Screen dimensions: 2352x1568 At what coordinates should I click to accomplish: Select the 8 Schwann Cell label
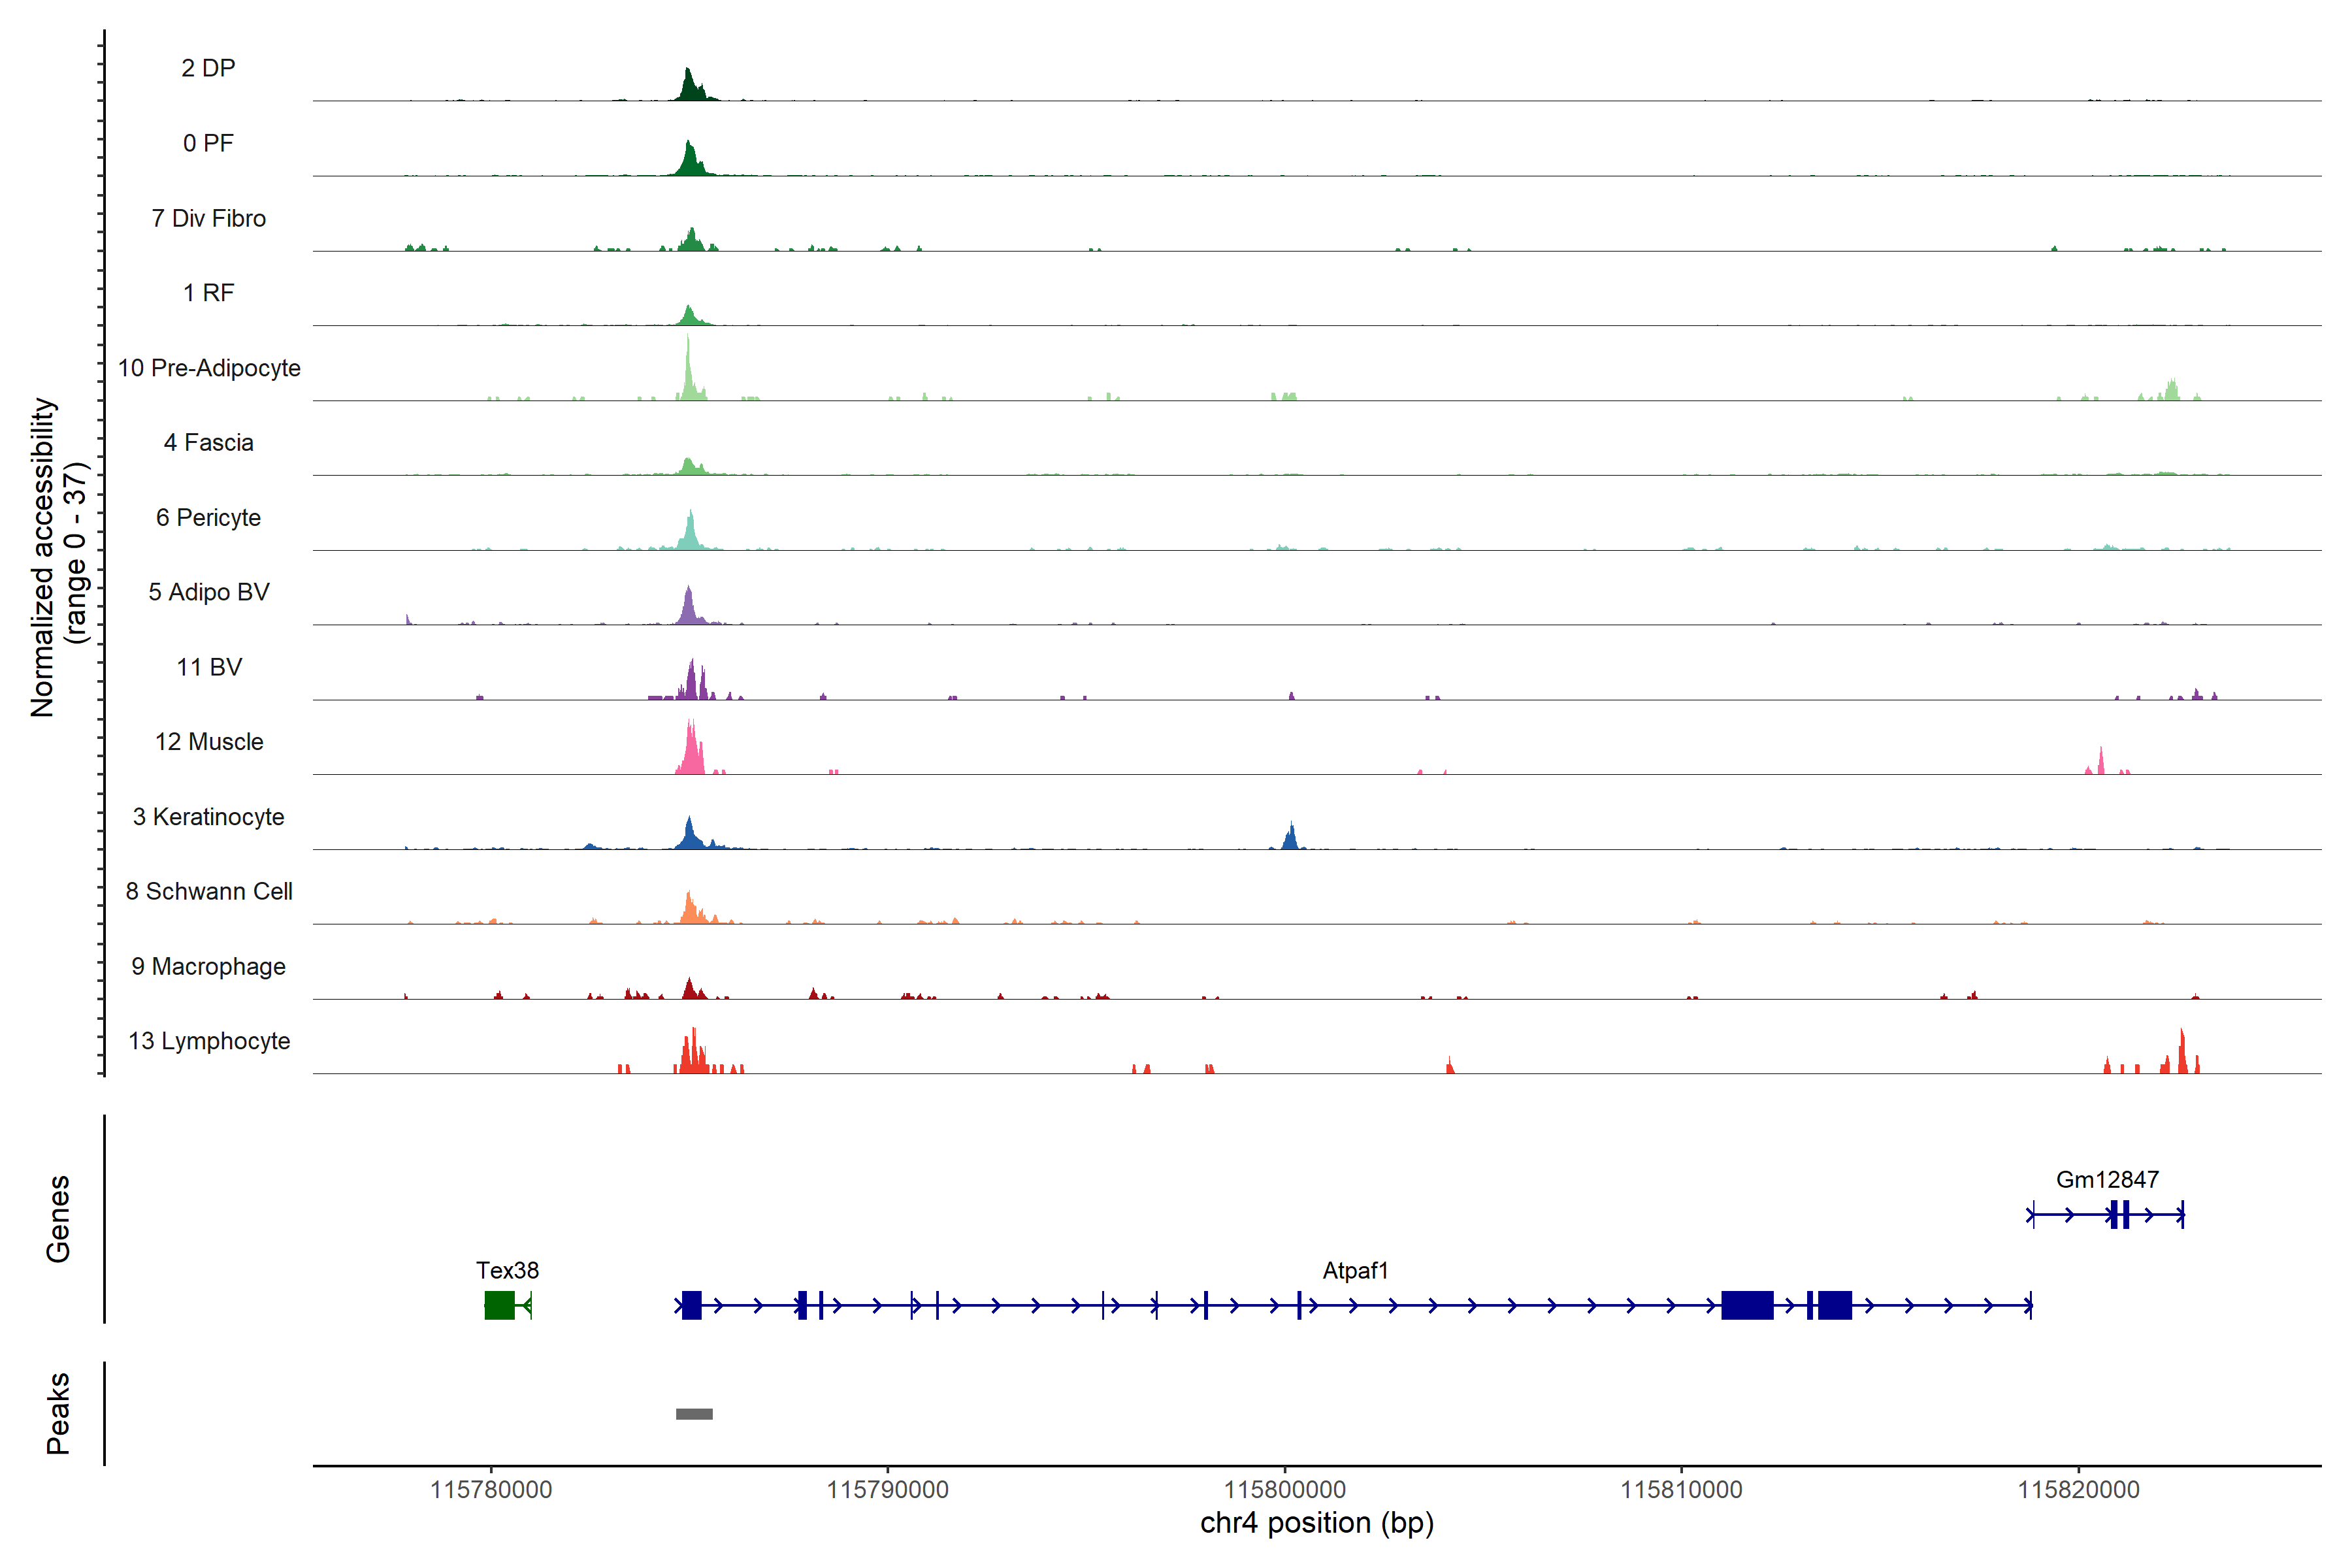pyautogui.click(x=208, y=891)
